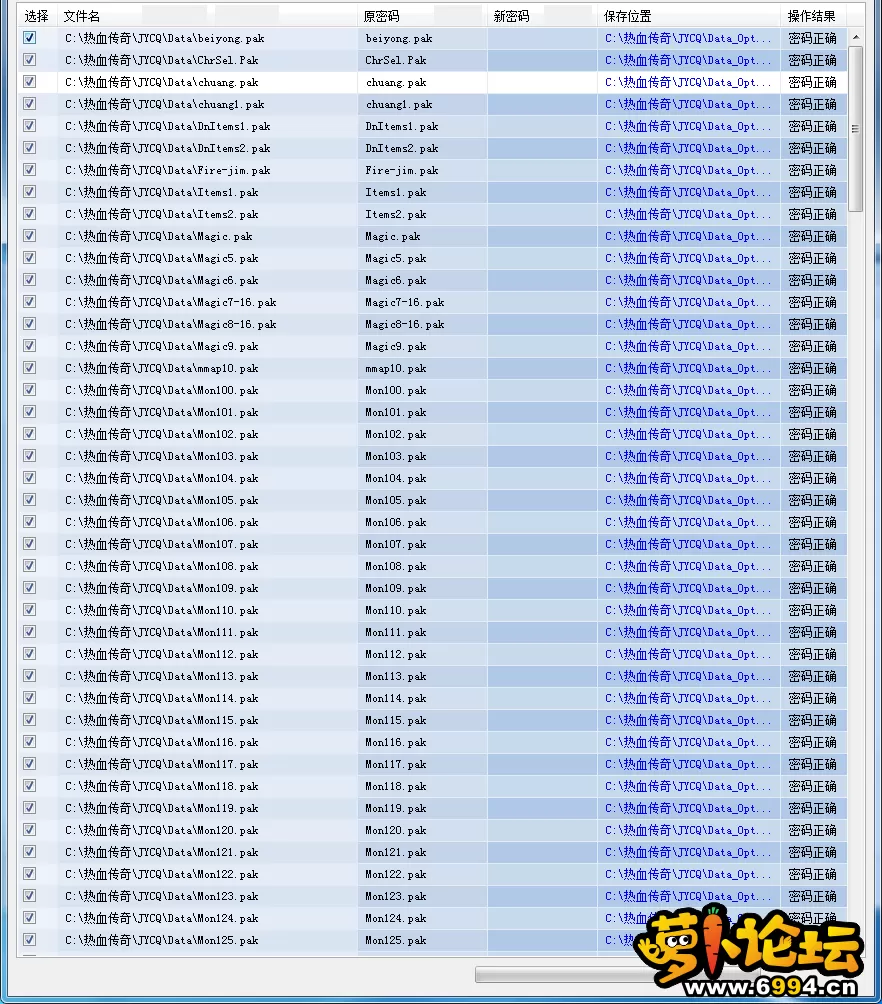This screenshot has height=1004, width=882.
Task: Select file path ending Mon104.pak
Action: tap(161, 478)
